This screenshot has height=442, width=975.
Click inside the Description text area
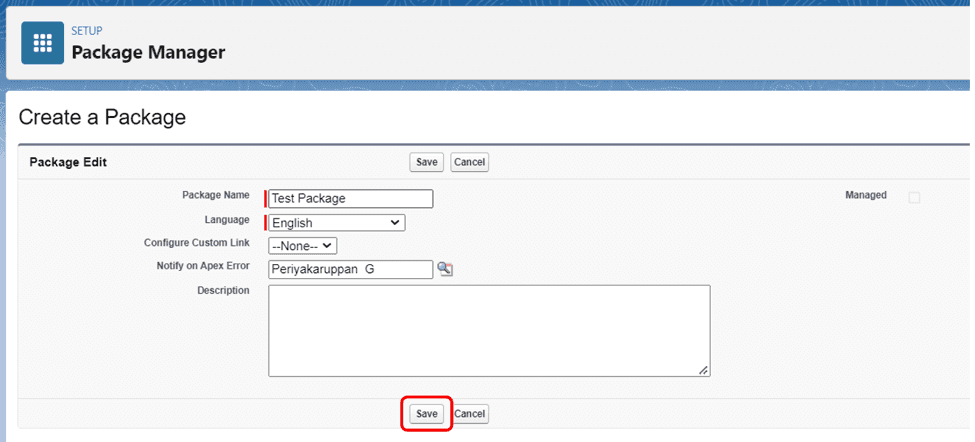(489, 331)
